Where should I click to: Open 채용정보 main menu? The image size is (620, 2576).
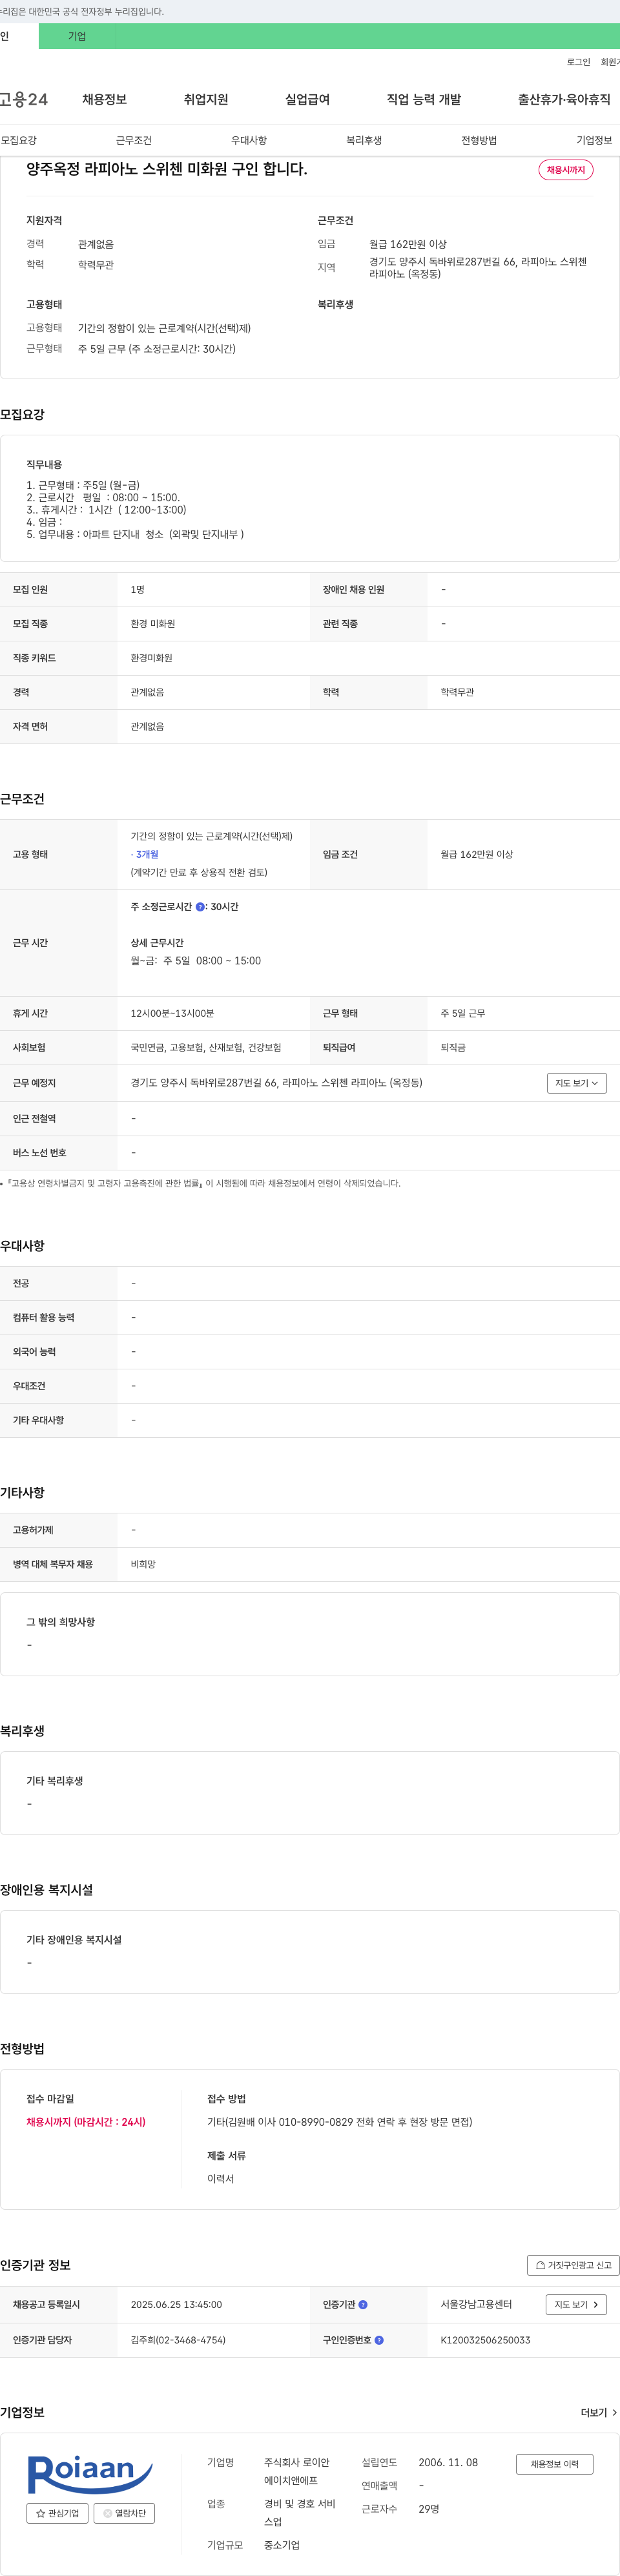point(104,99)
